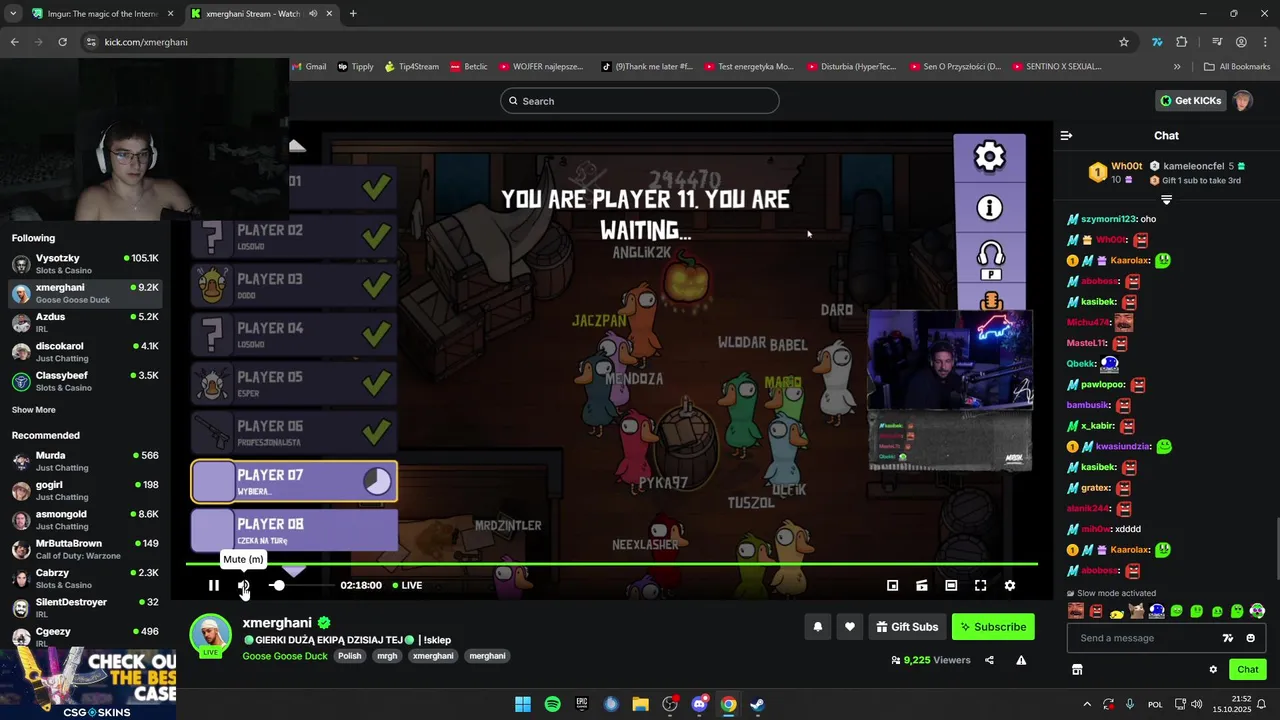This screenshot has width=1280, height=720.
Task: Open Vysotzky channel in Following
Action: tap(86, 264)
